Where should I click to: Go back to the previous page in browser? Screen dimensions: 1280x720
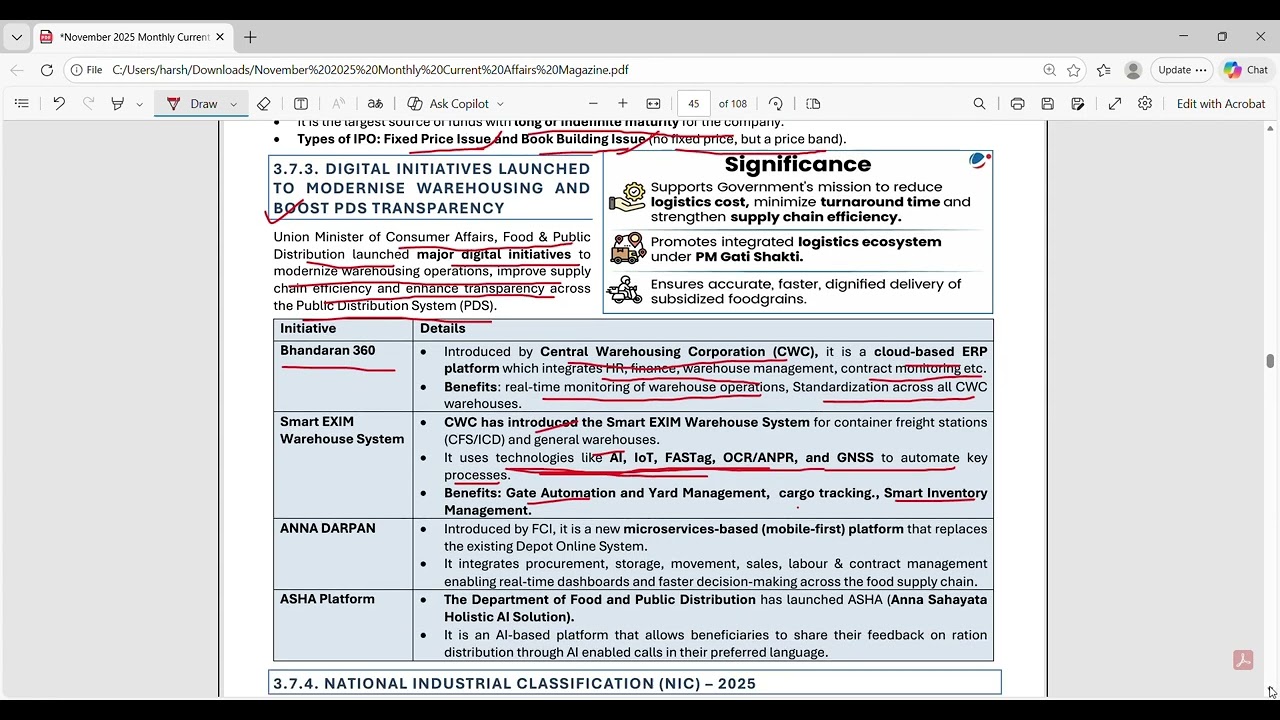tap(17, 70)
